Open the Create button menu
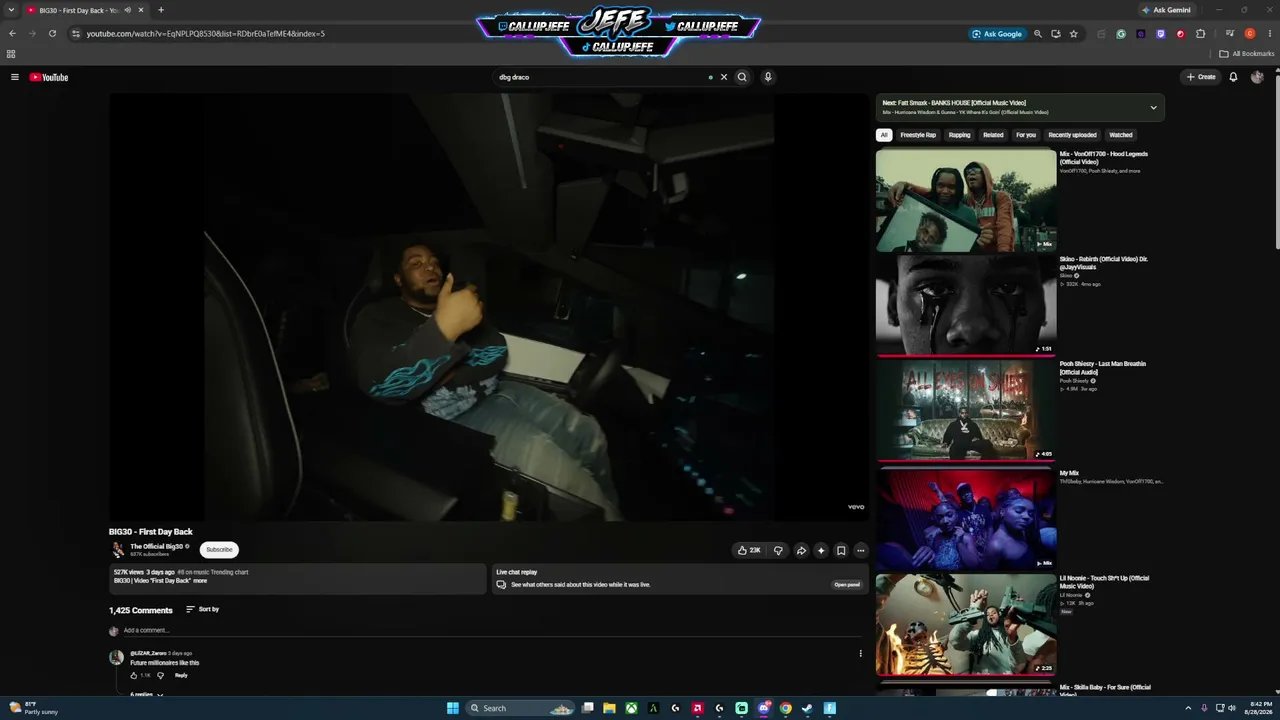 click(1201, 77)
